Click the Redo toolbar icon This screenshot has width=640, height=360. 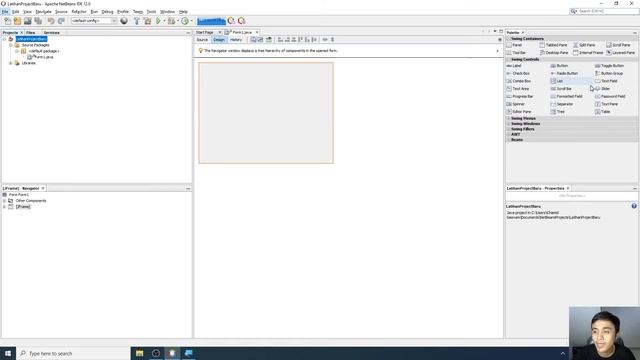pyautogui.click(x=61, y=21)
